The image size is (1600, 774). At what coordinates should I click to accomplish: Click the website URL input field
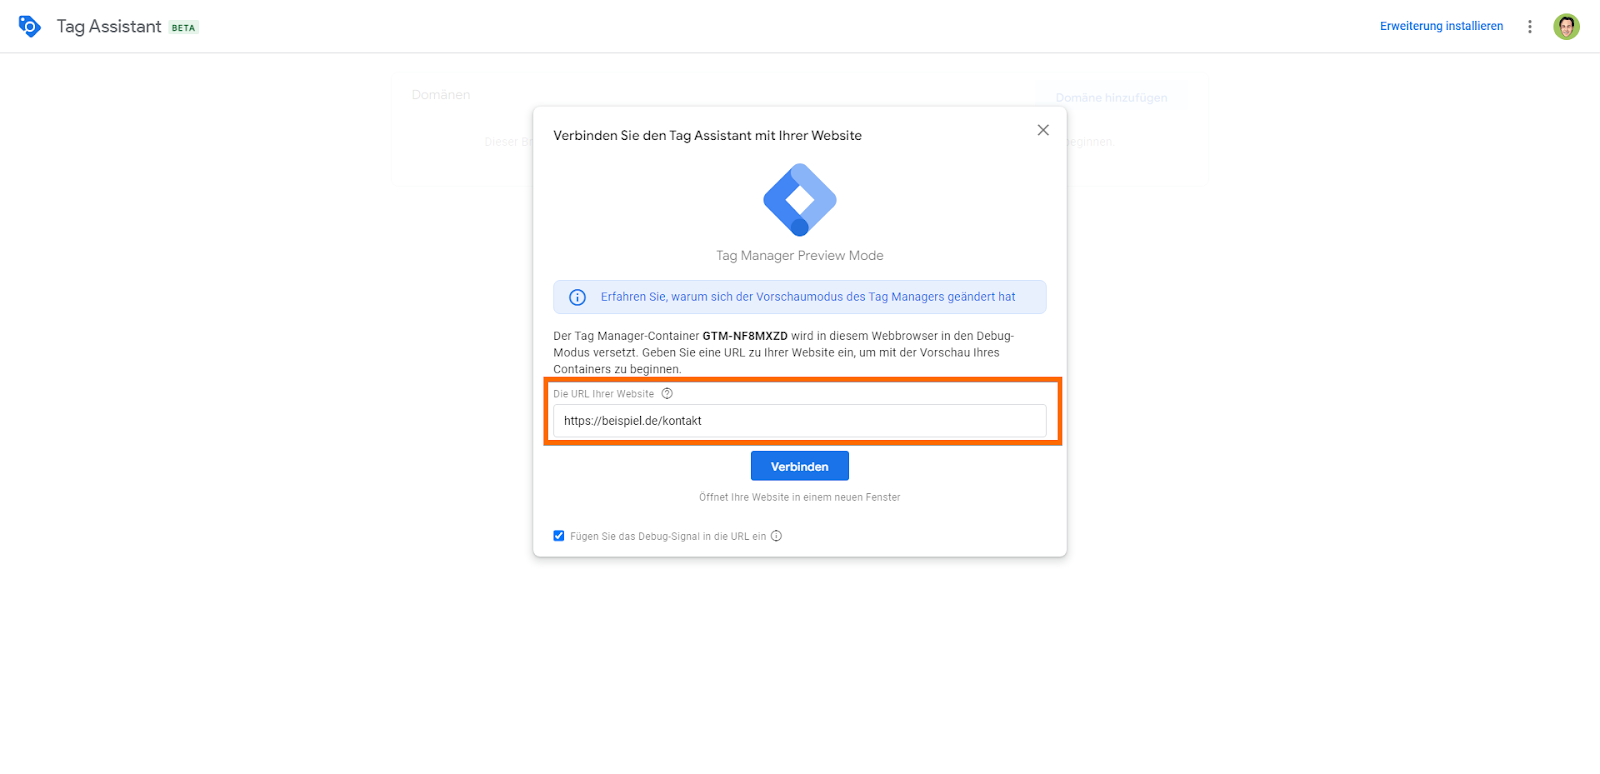point(800,421)
